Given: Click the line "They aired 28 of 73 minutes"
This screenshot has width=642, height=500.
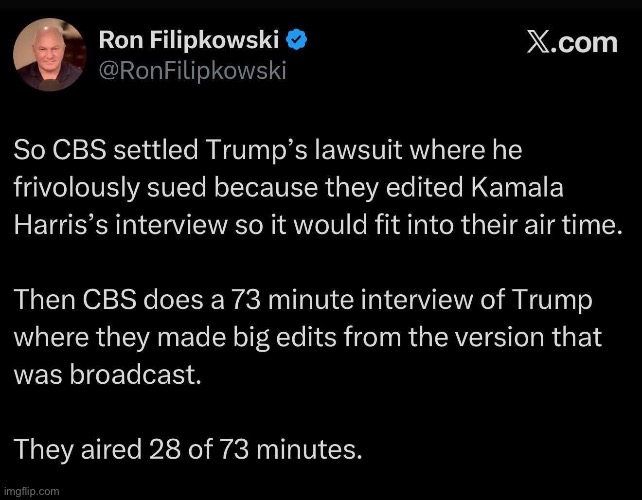Looking at the screenshot, I should coord(187,449).
